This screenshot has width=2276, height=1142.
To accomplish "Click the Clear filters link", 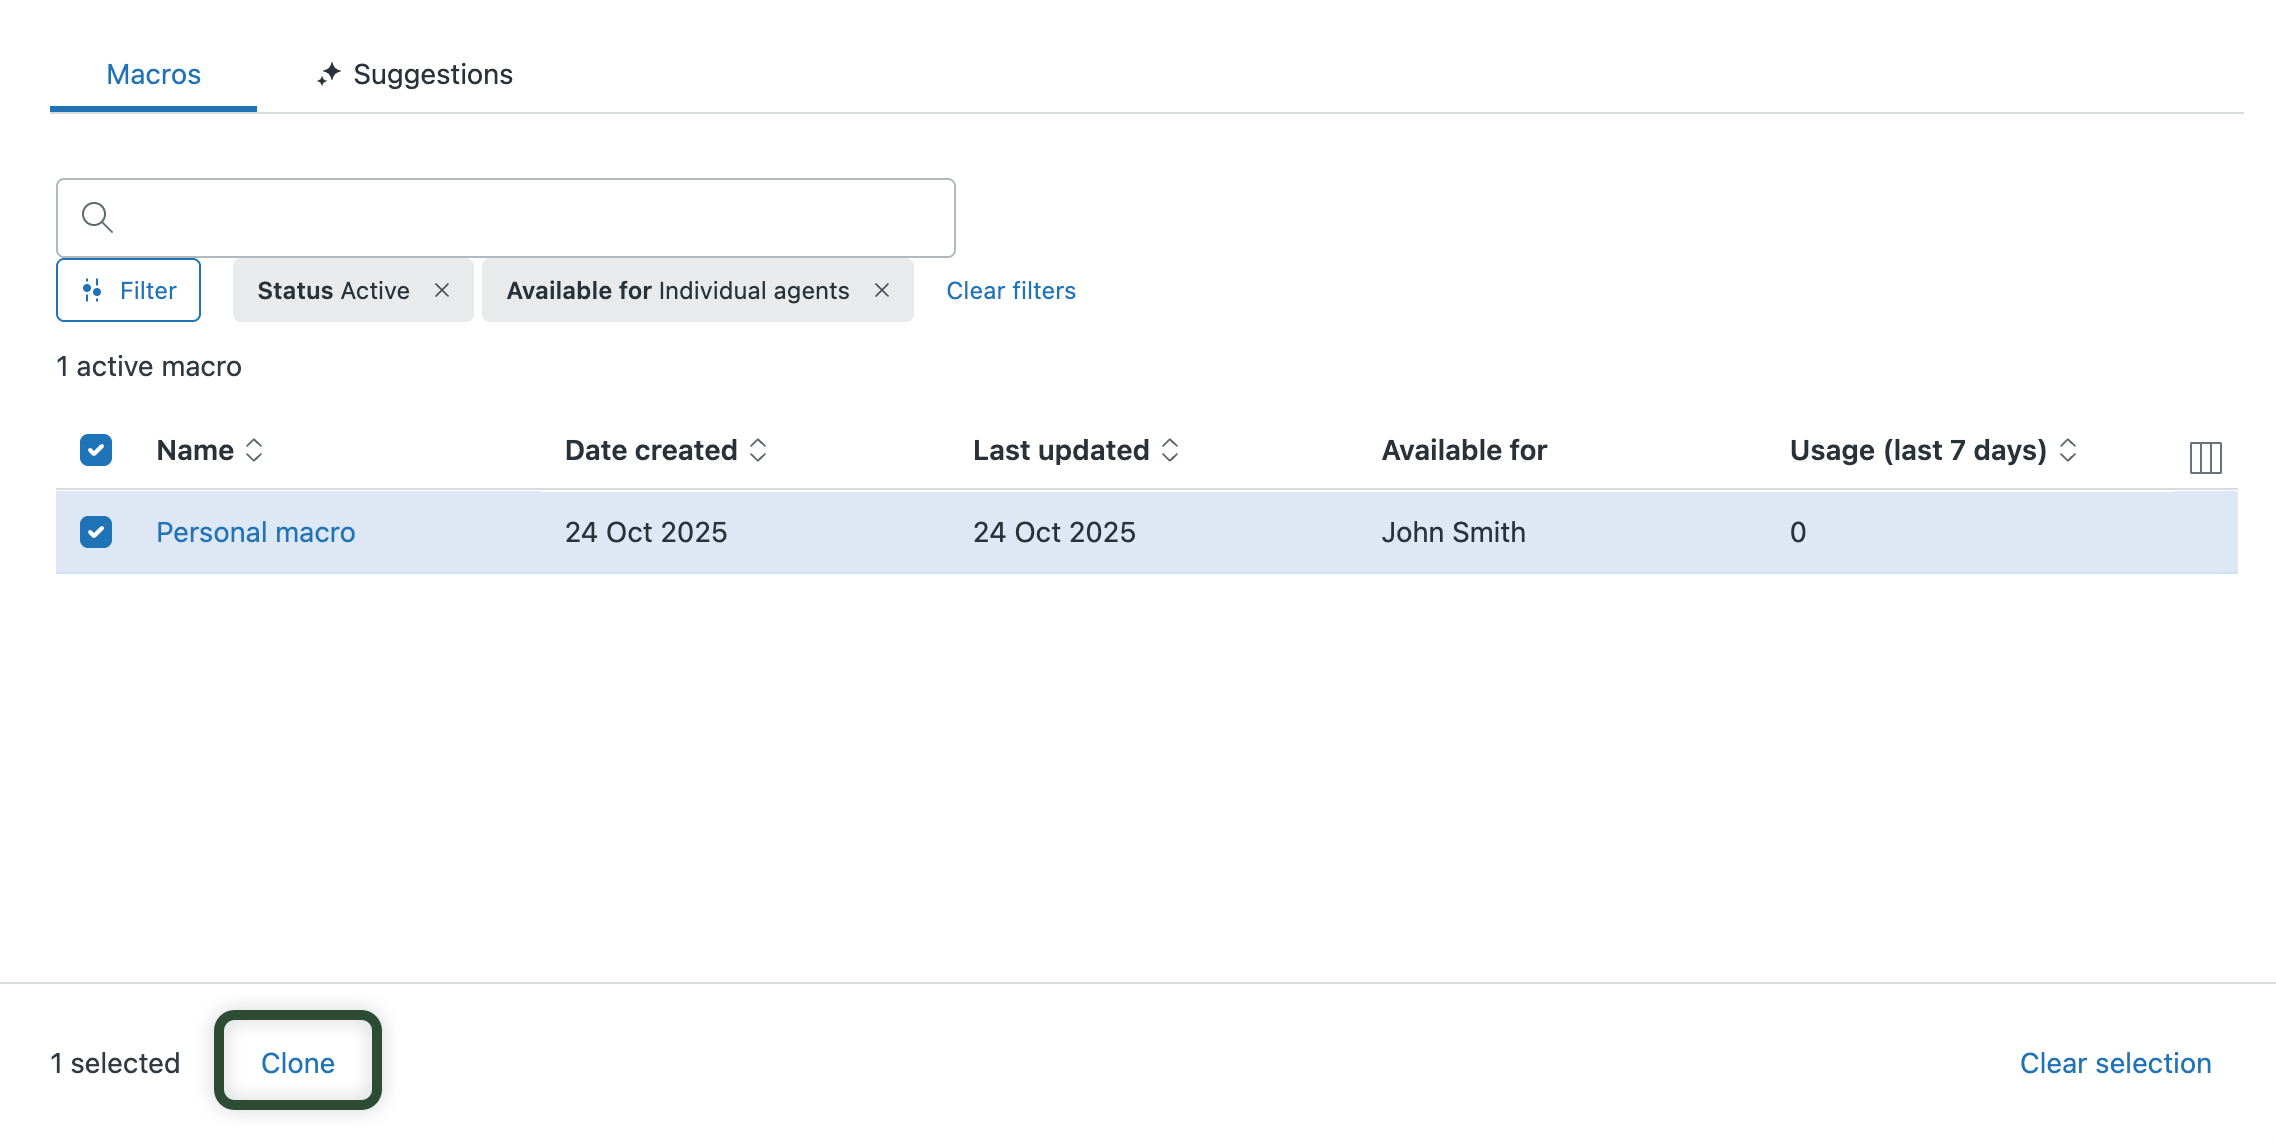I will (x=1011, y=290).
